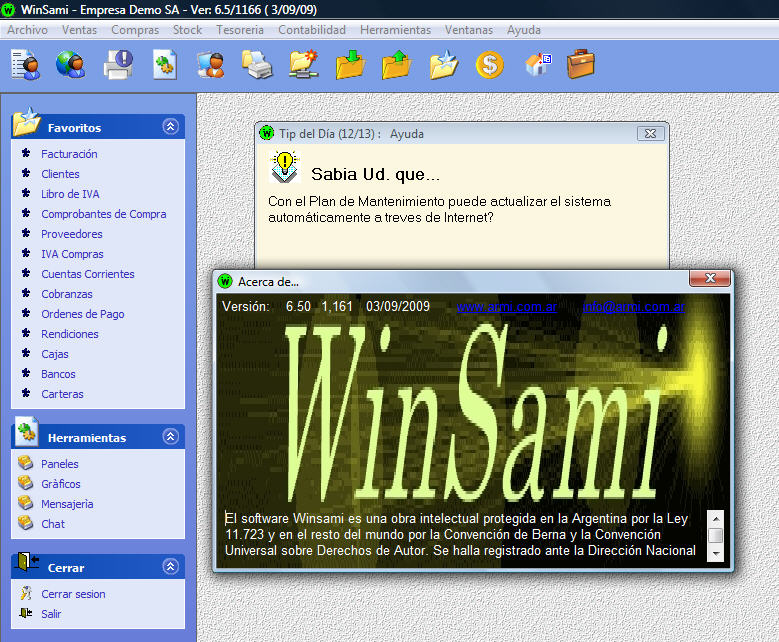
Task: Open the document with gears toolbar icon
Action: [x=164, y=65]
